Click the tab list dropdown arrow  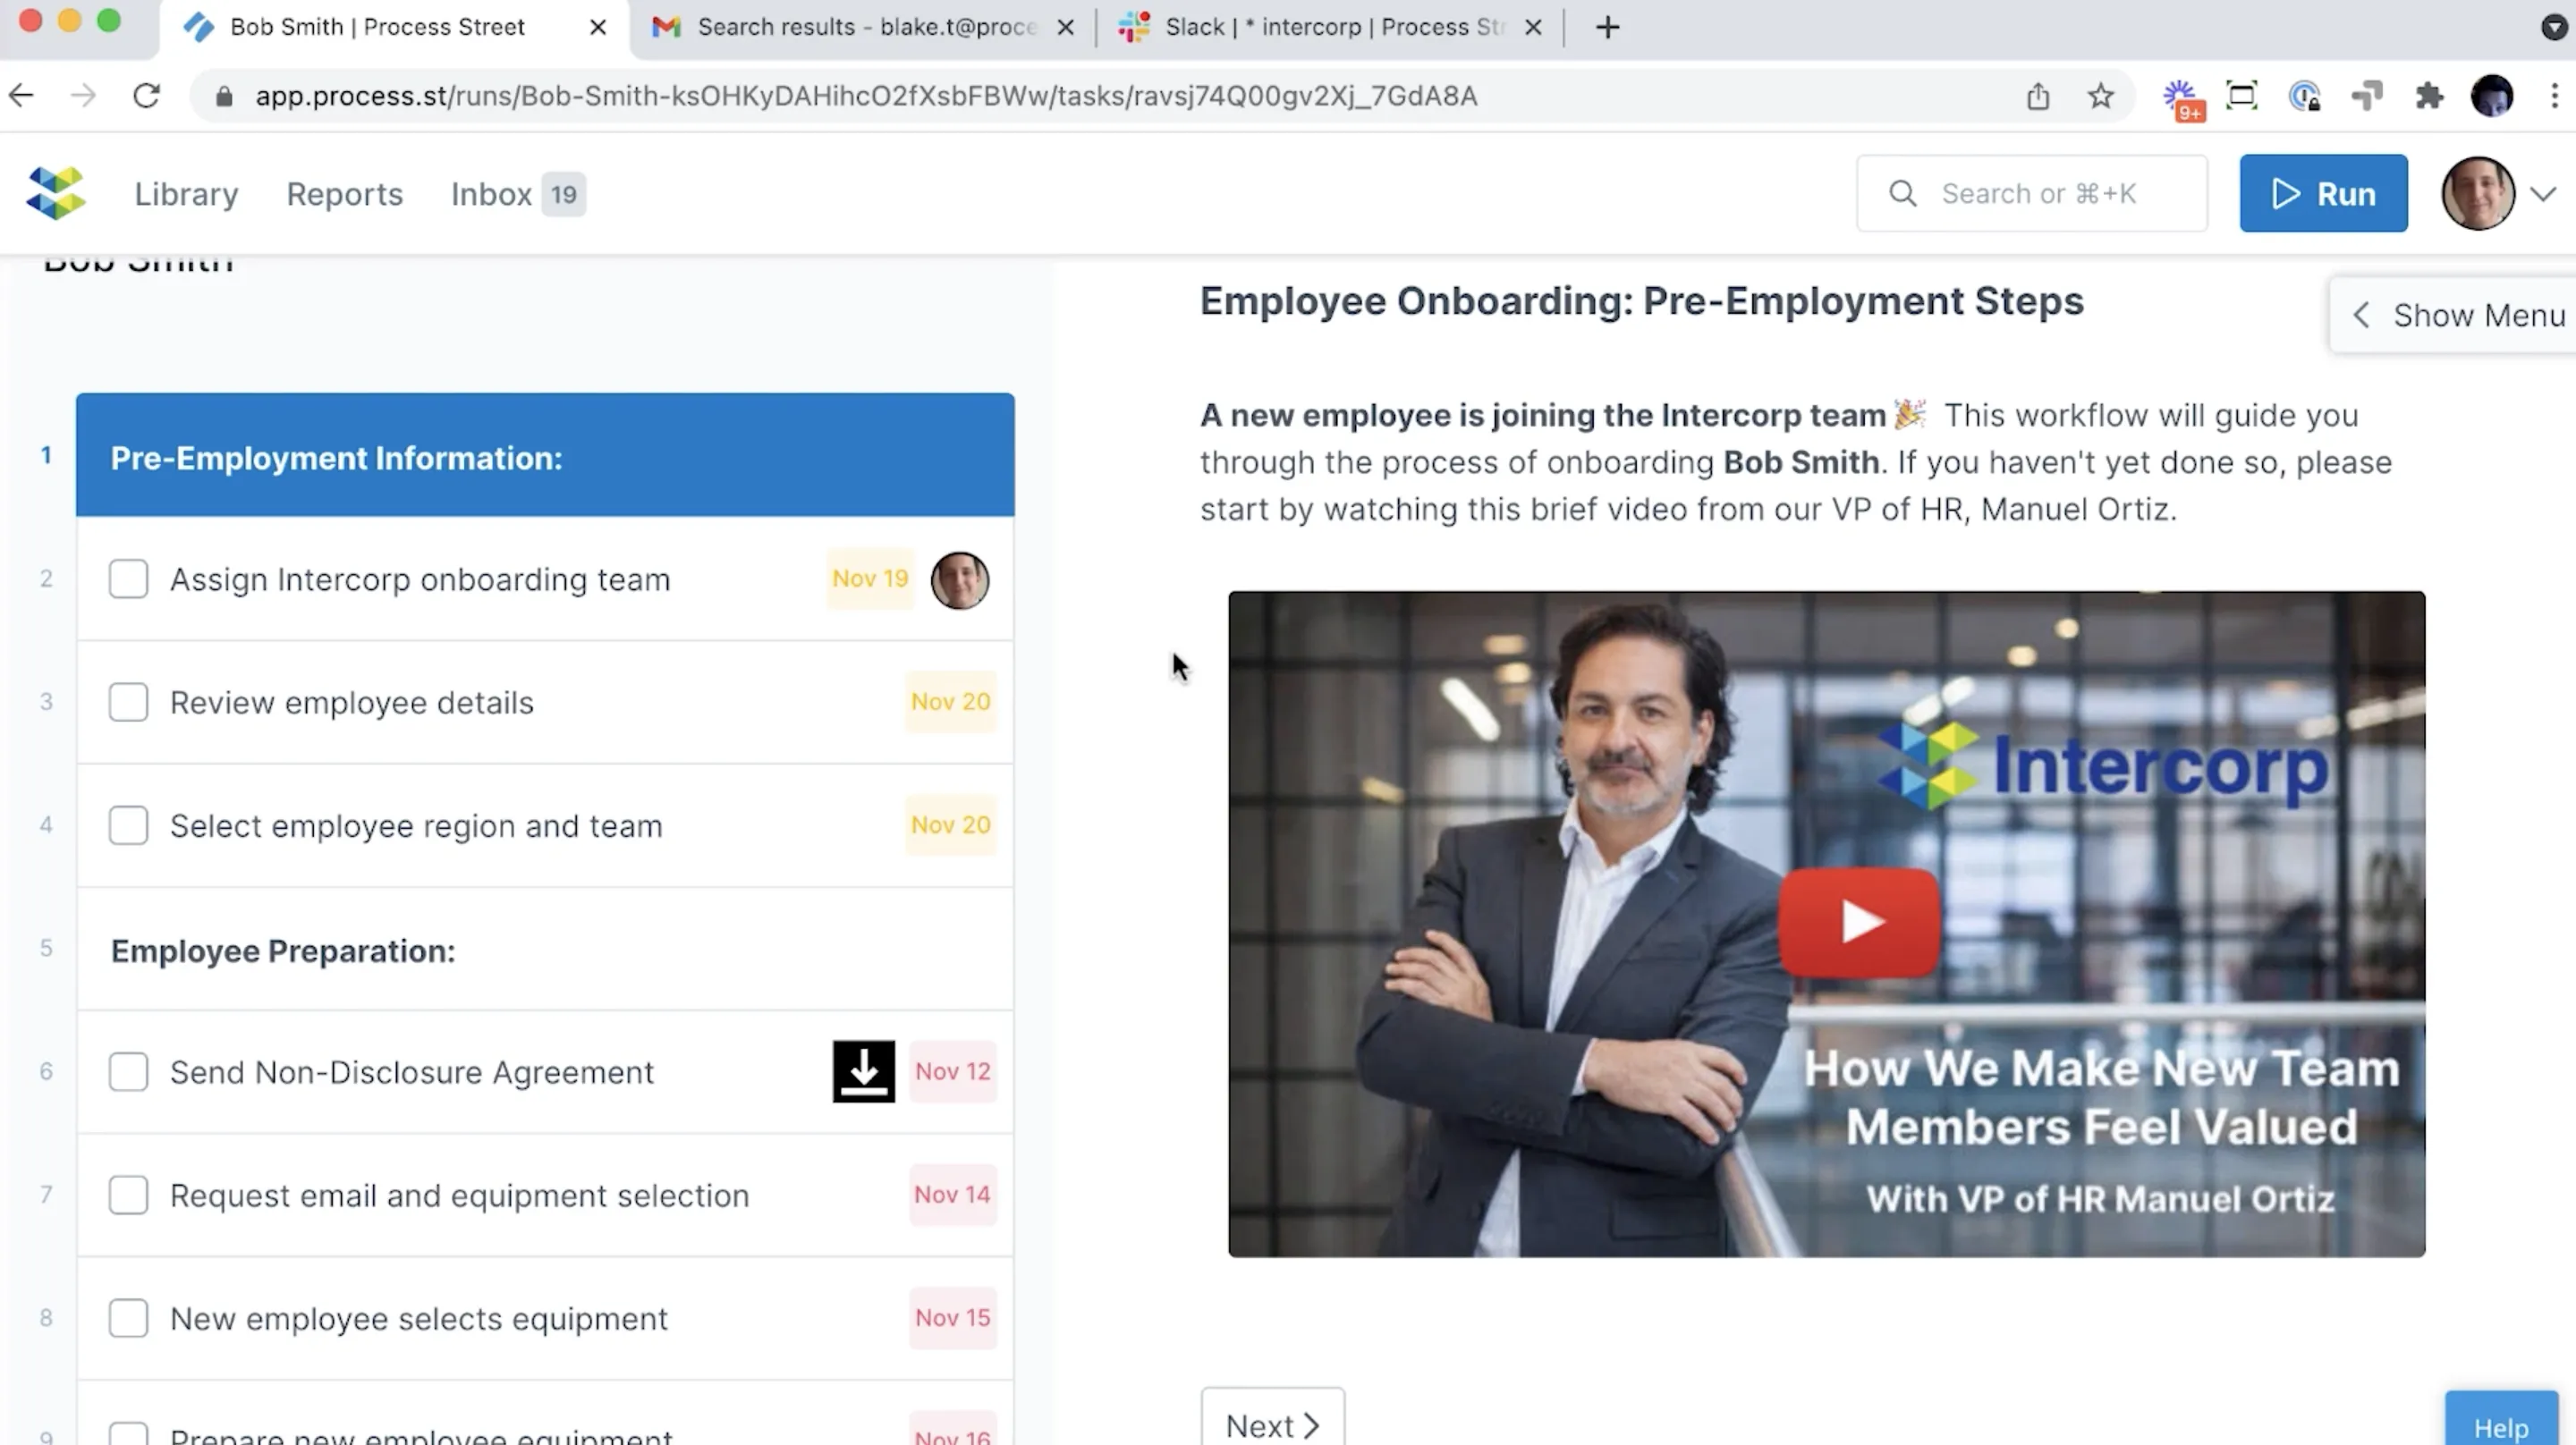(x=2554, y=27)
